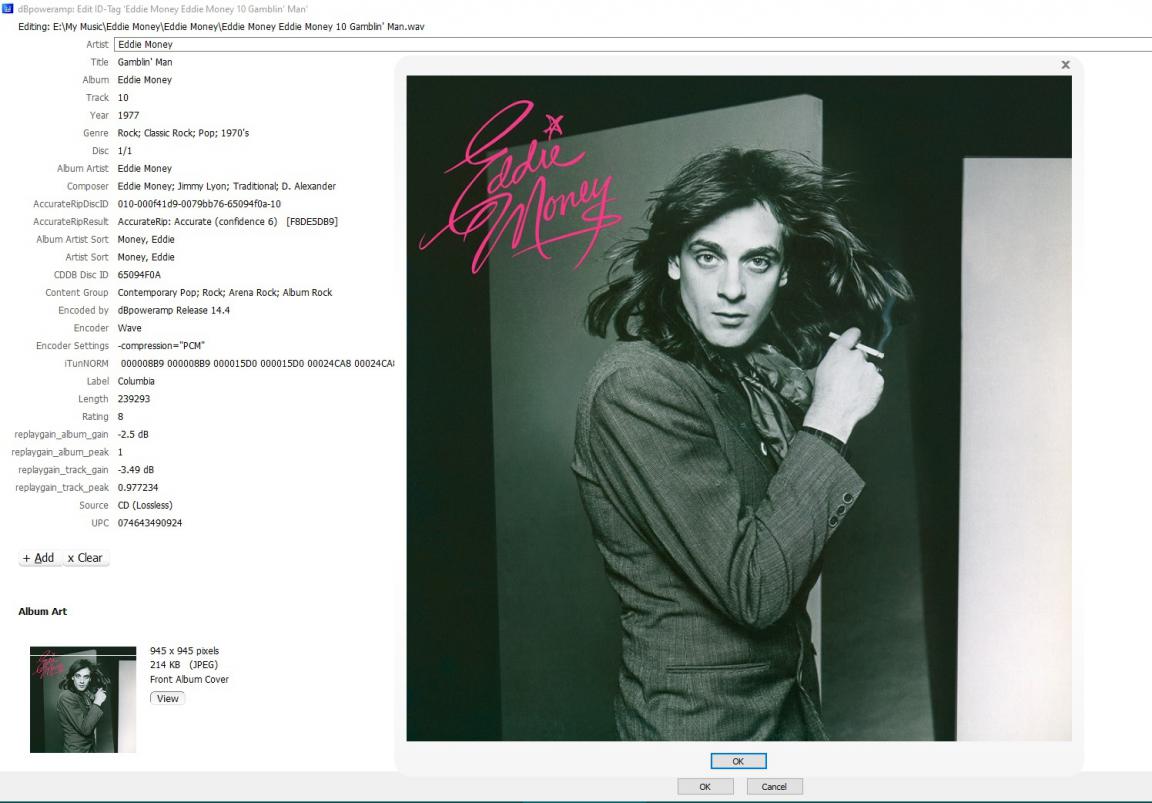Screen dimensions: 1152x803
Task: Click the Genre value Rock; Classic Rock
Action: (183, 133)
